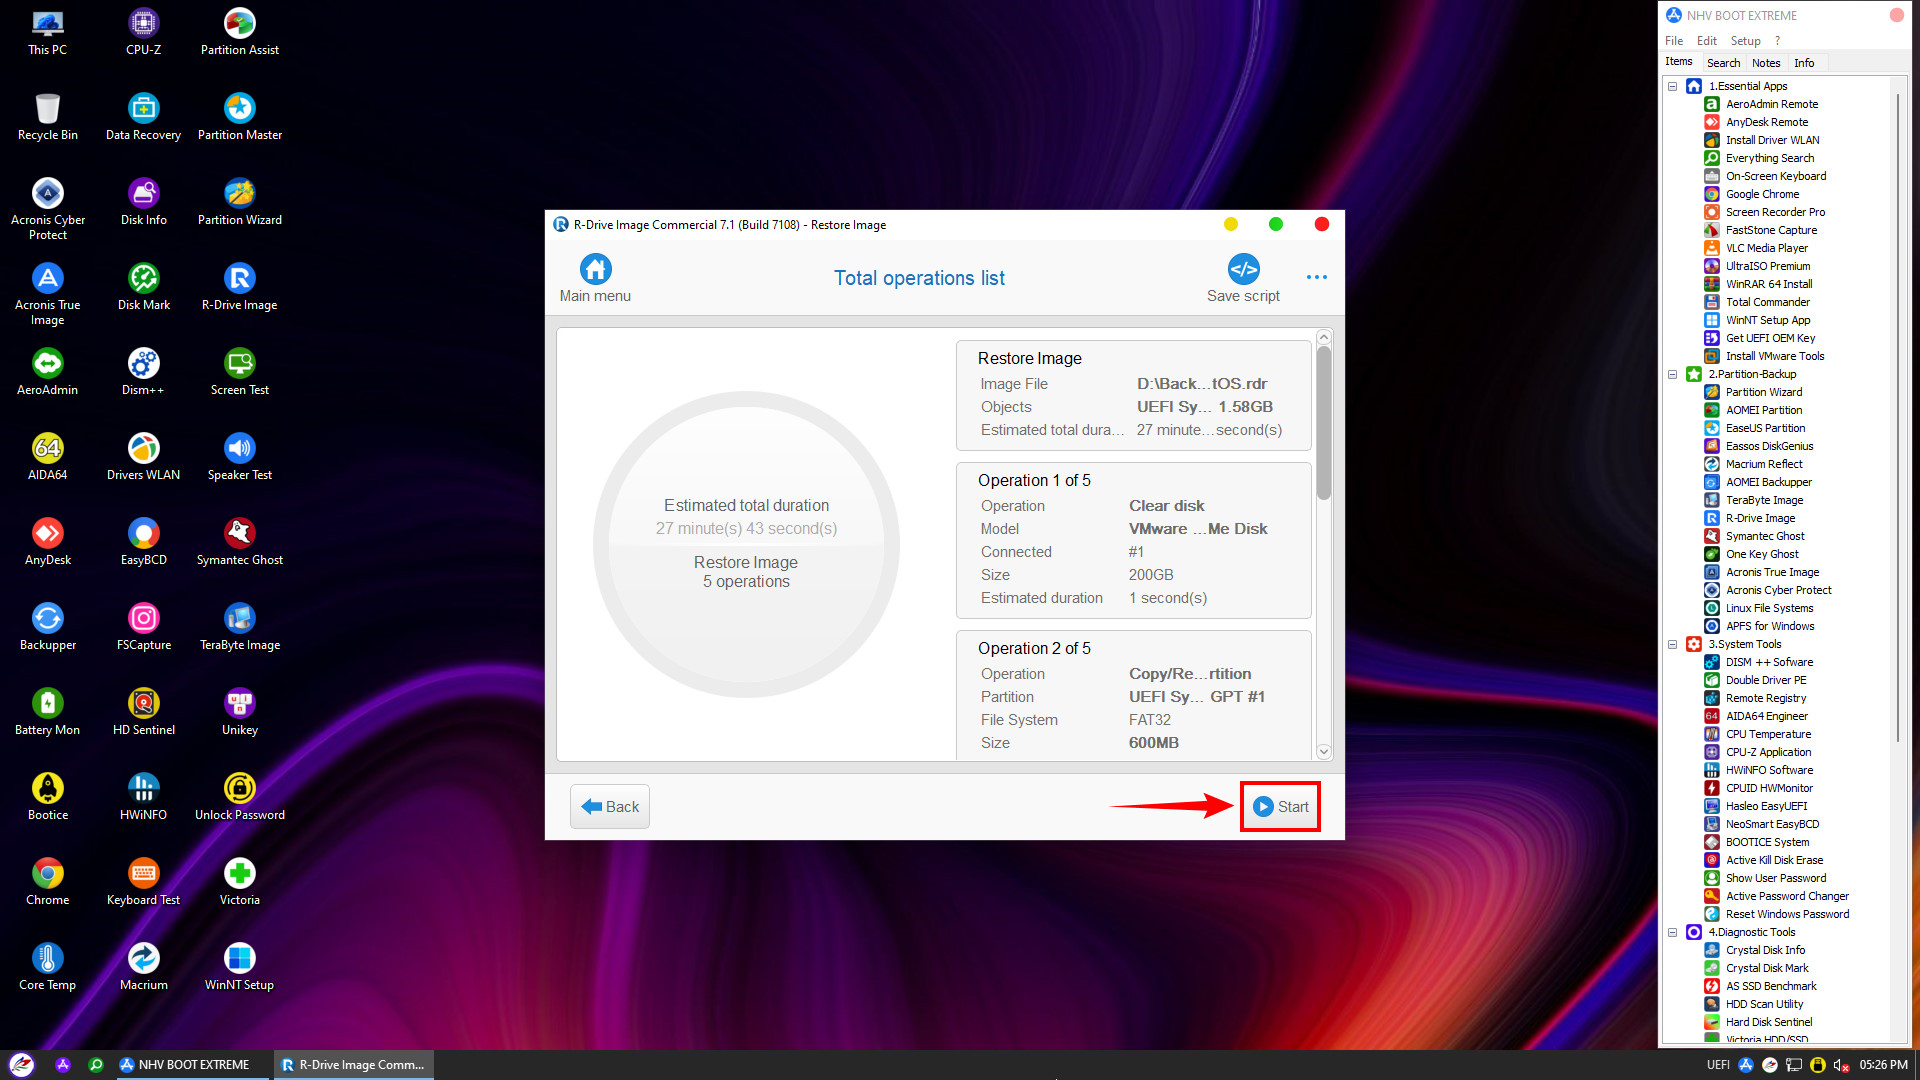The width and height of the screenshot is (1920, 1080).
Task: Select Macrium Reflect tree item
Action: [x=1764, y=464]
